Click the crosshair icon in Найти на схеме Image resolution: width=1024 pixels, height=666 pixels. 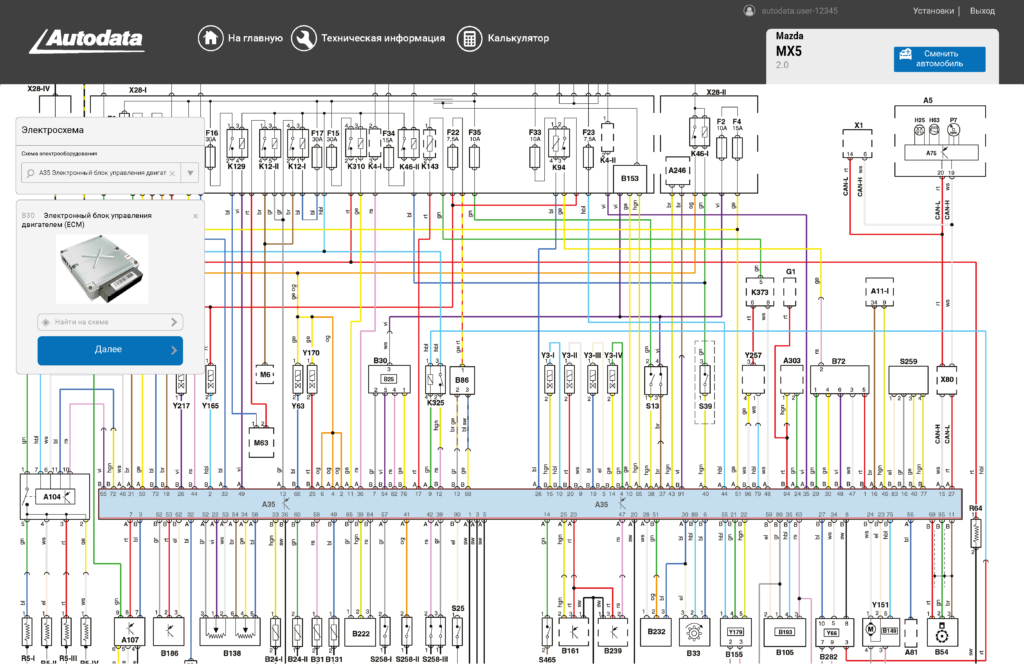pyautogui.click(x=45, y=322)
